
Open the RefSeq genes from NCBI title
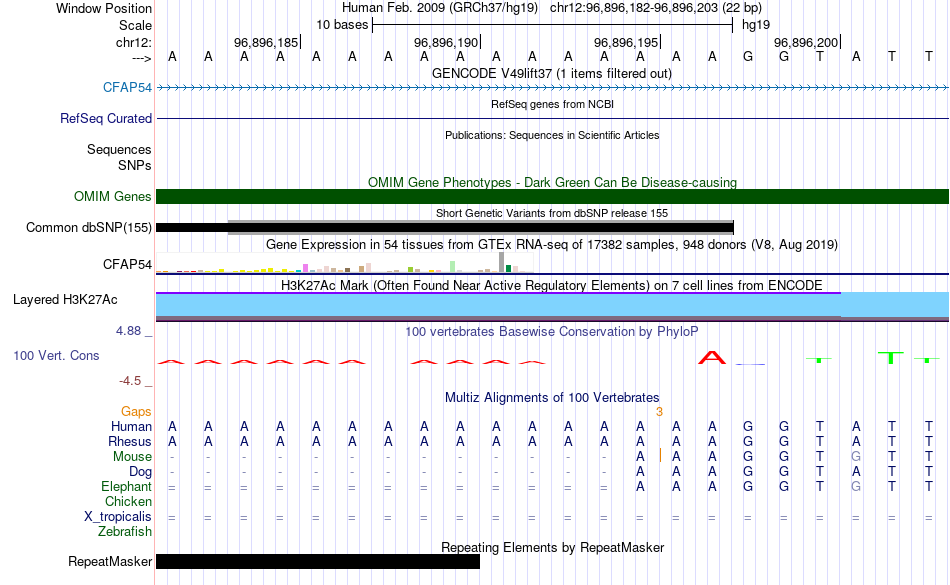pyautogui.click(x=552, y=104)
